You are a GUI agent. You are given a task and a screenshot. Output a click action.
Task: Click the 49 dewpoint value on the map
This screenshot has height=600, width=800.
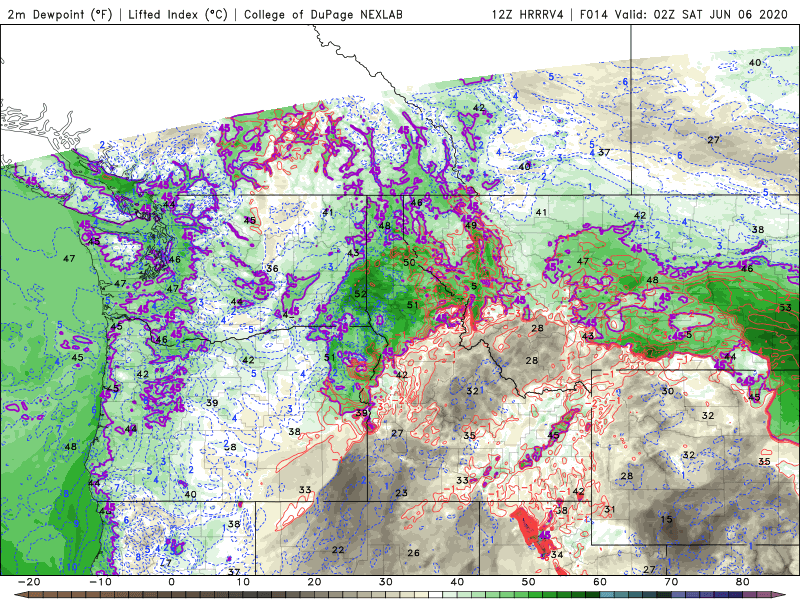[470, 225]
